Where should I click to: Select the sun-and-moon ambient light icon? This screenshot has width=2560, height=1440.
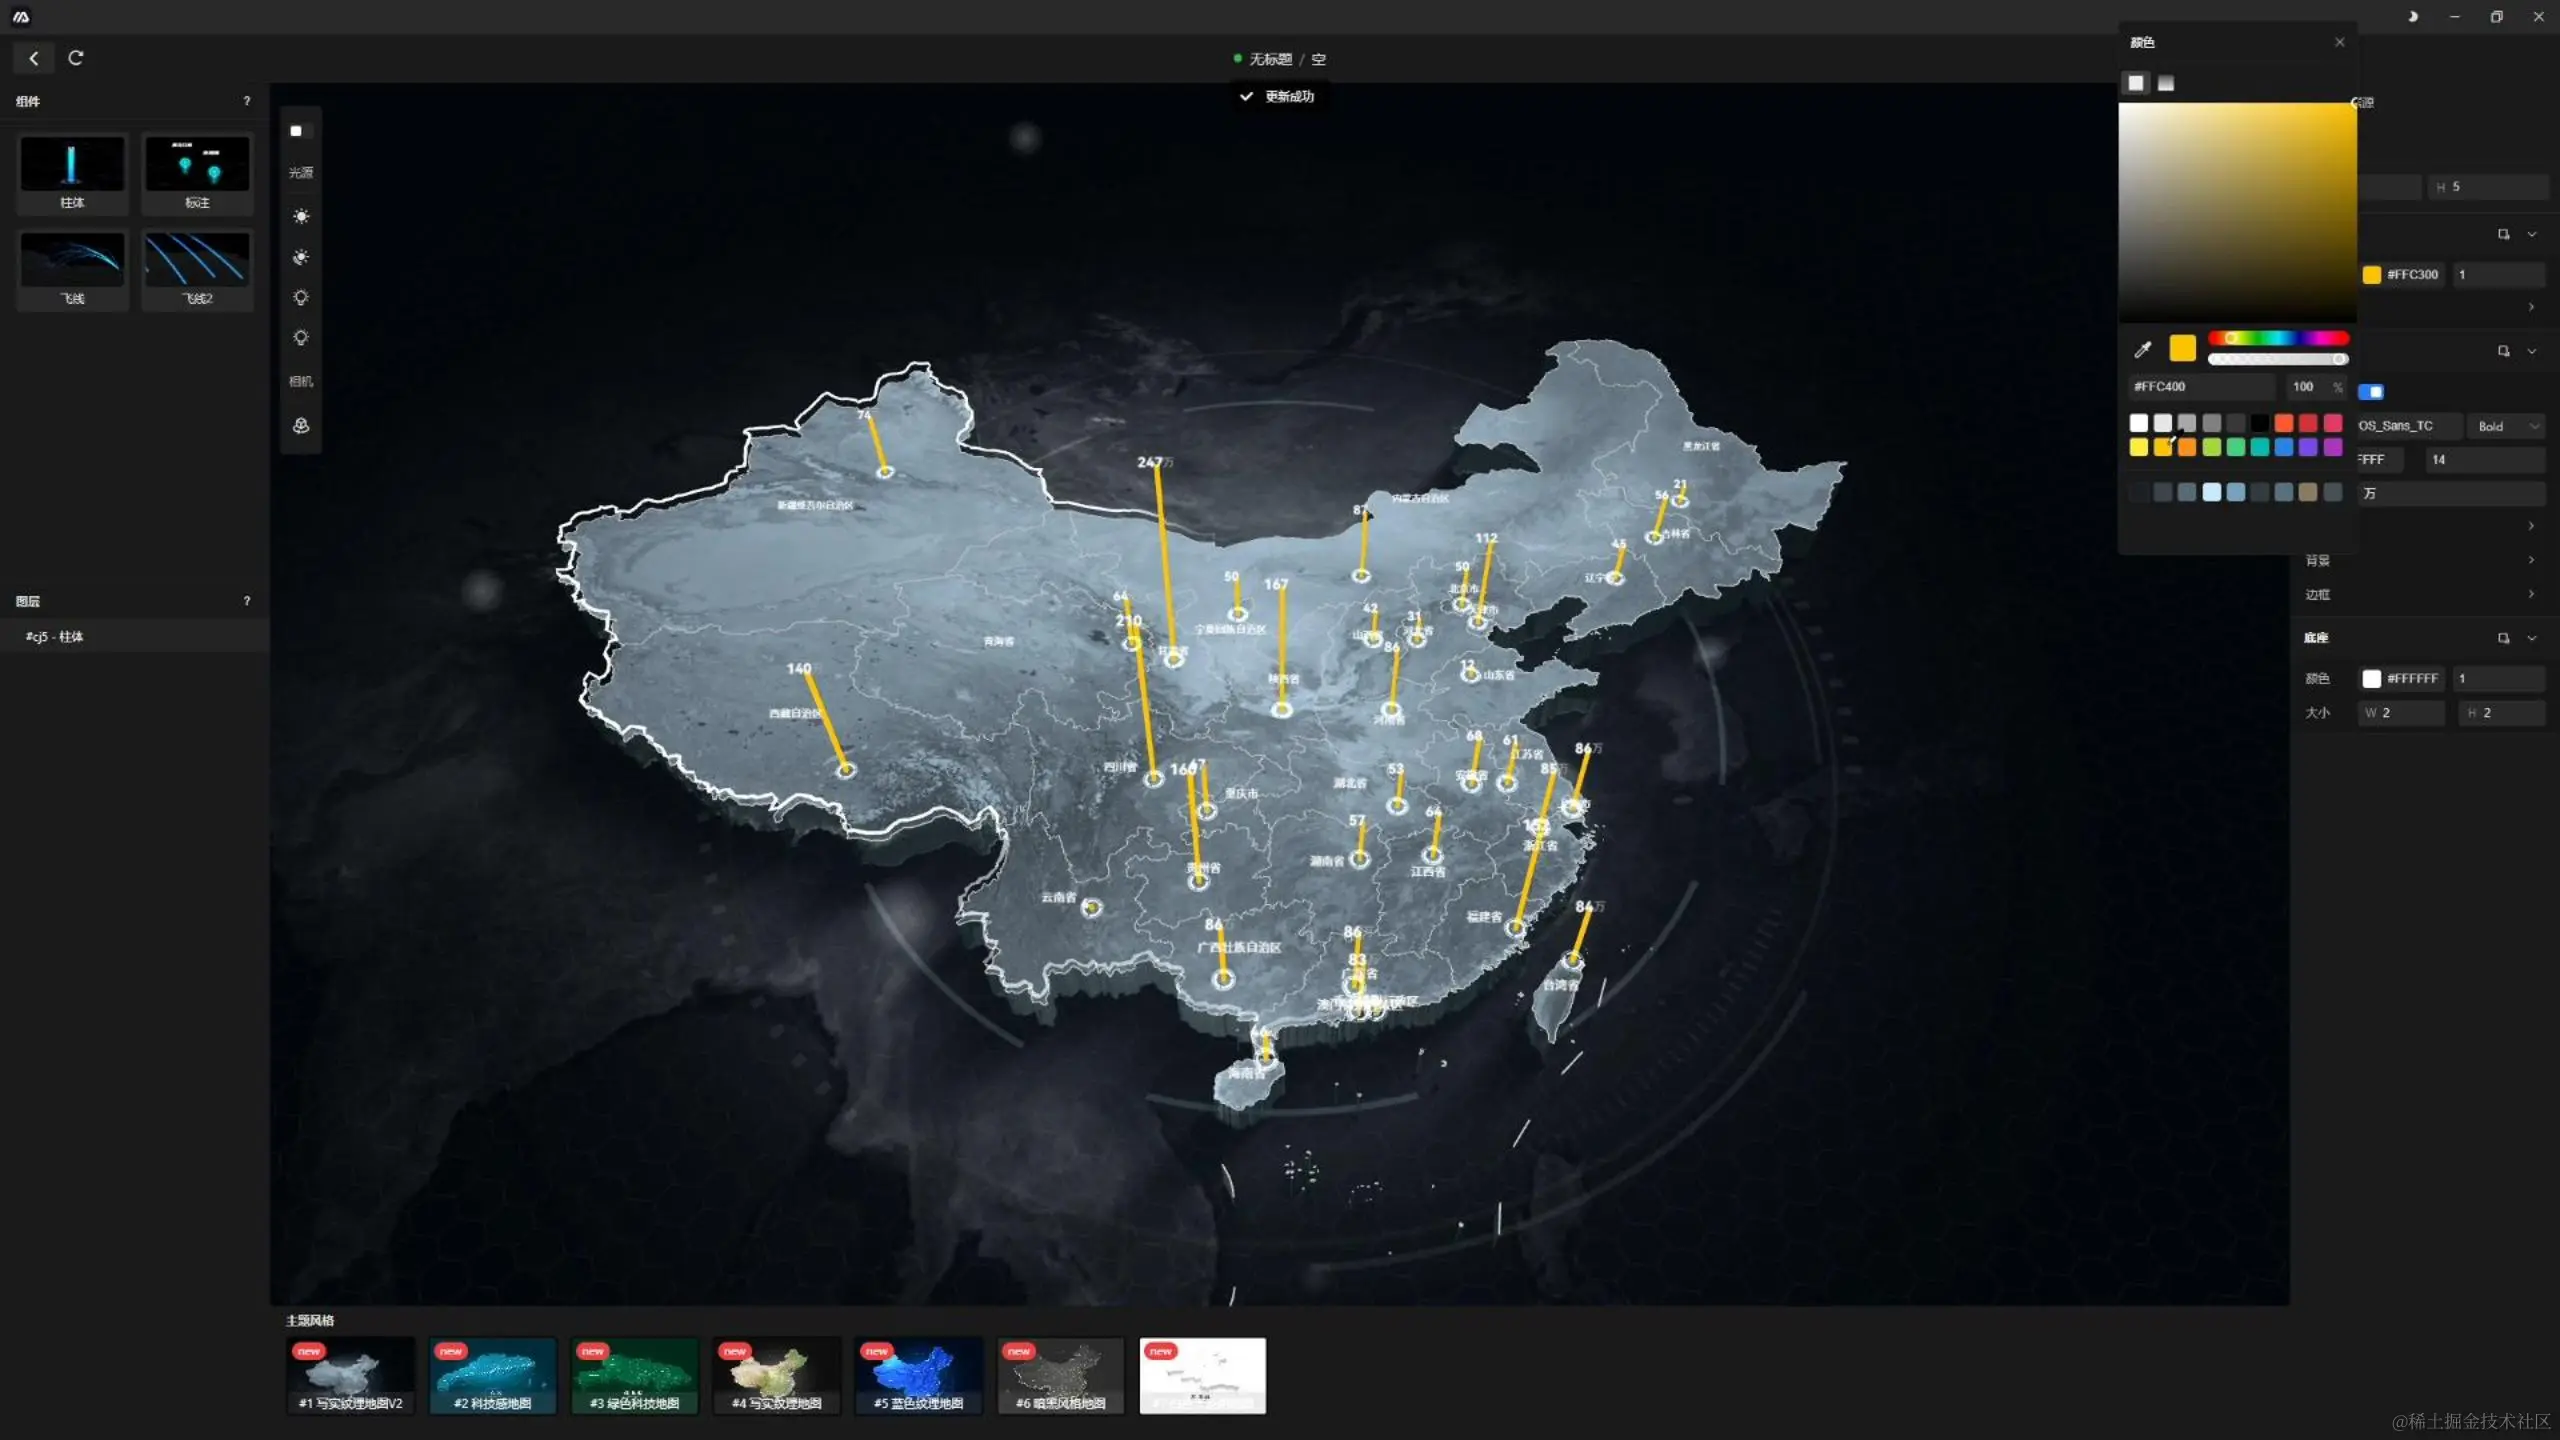point(301,257)
